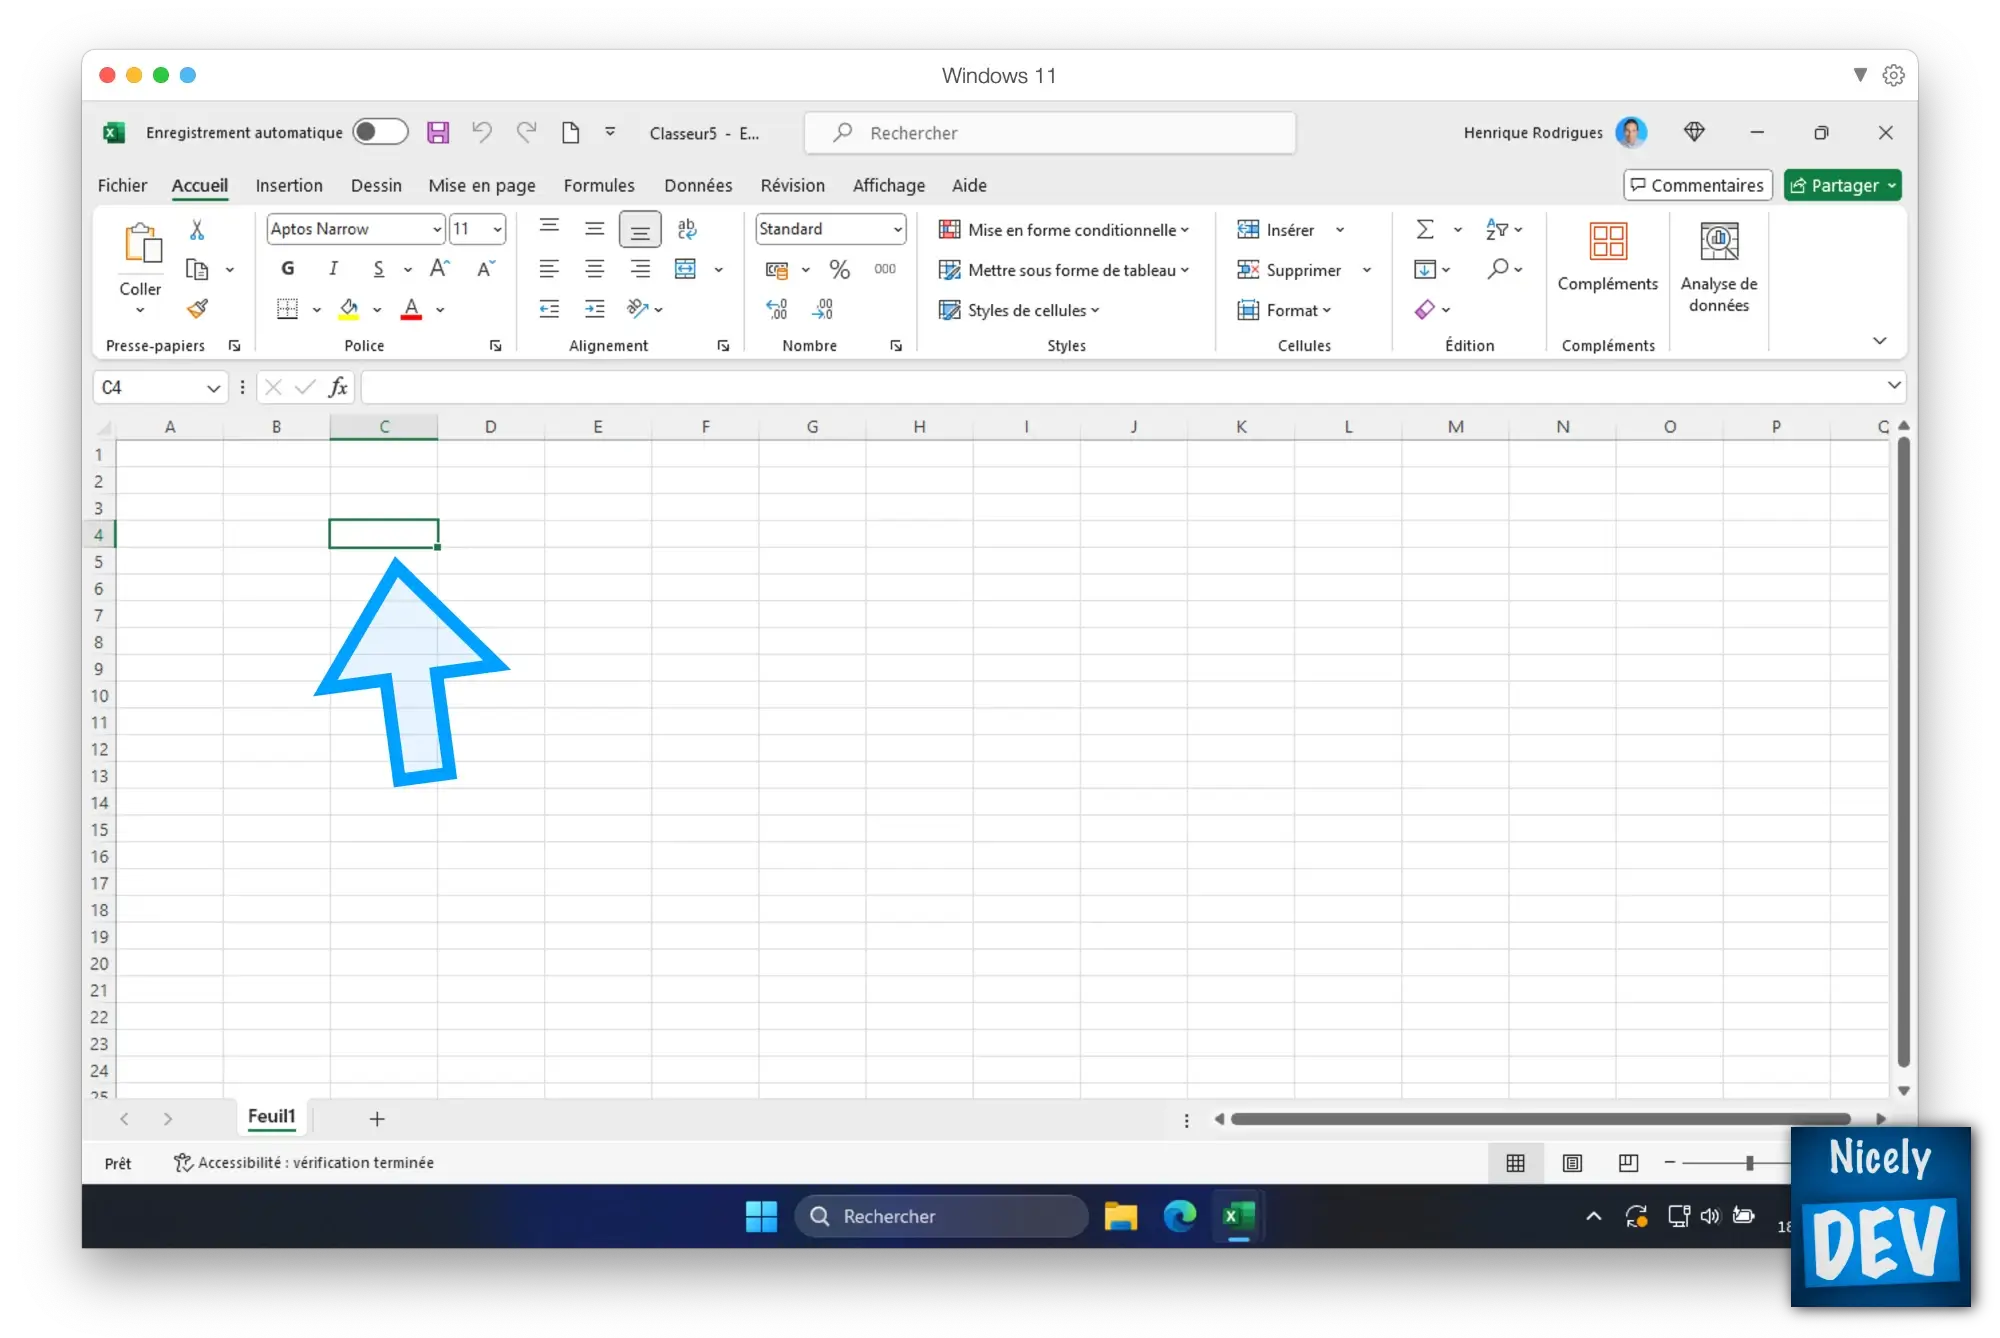The width and height of the screenshot is (2000, 1338).
Task: Toggle underline S formatting
Action: tap(378, 269)
